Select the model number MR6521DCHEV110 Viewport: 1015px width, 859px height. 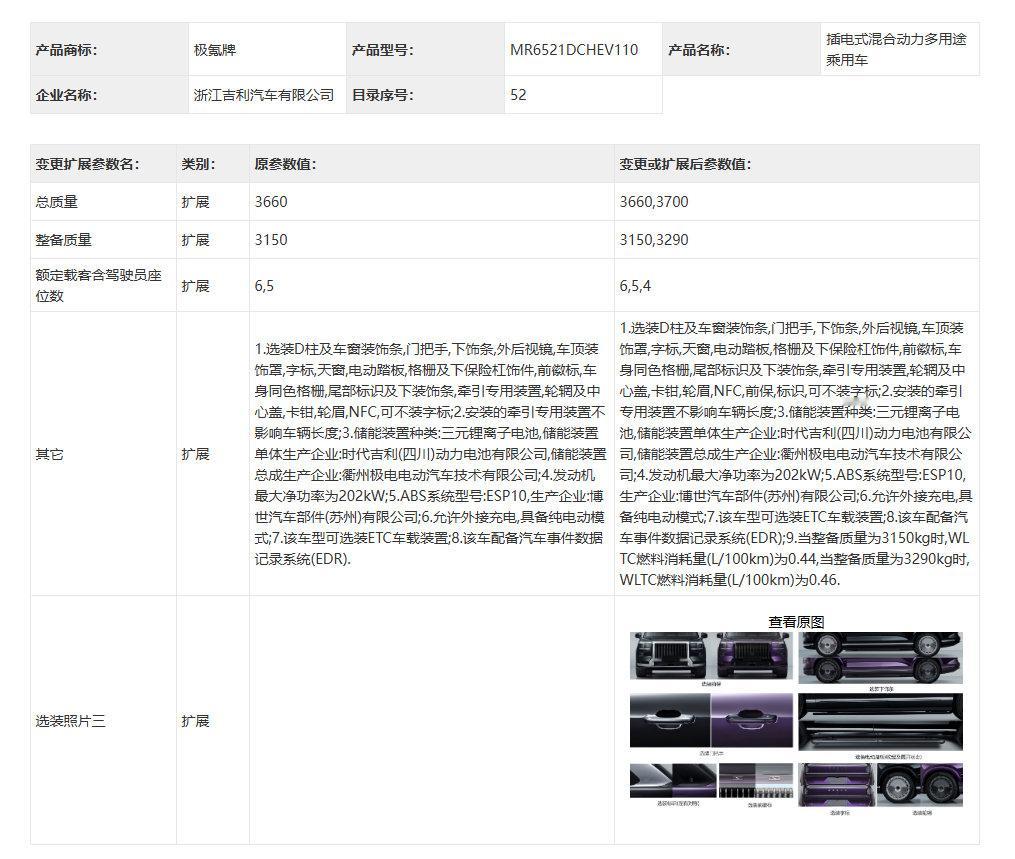pos(574,50)
